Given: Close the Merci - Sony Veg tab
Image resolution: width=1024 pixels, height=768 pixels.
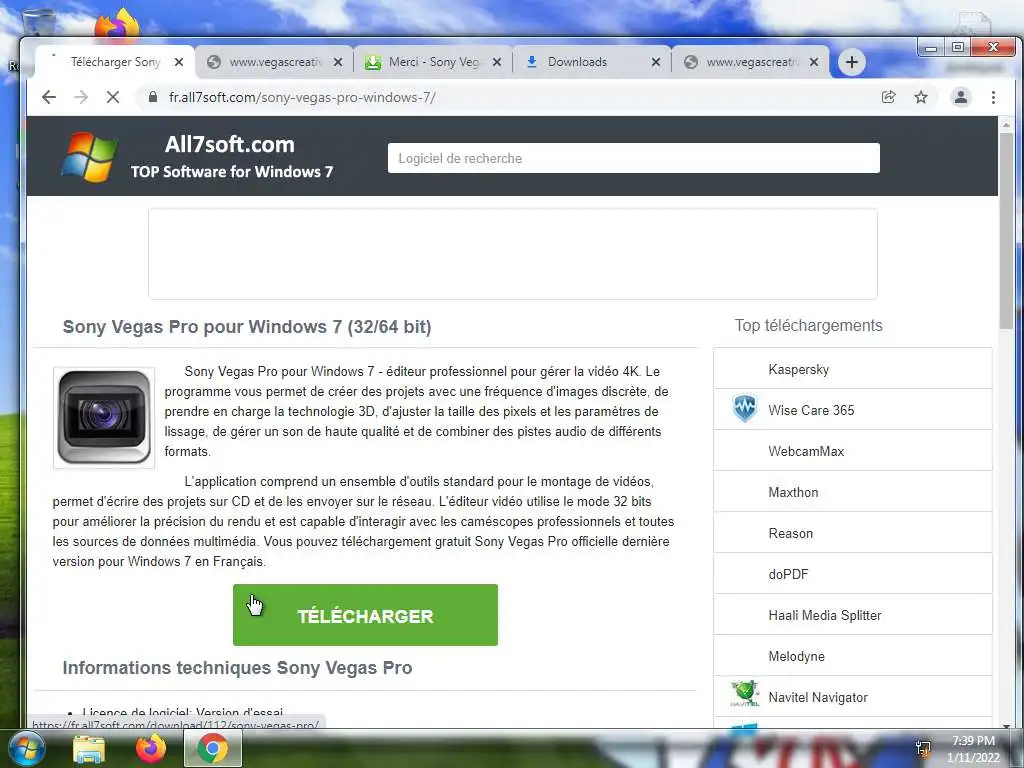Looking at the screenshot, I should tap(497, 62).
